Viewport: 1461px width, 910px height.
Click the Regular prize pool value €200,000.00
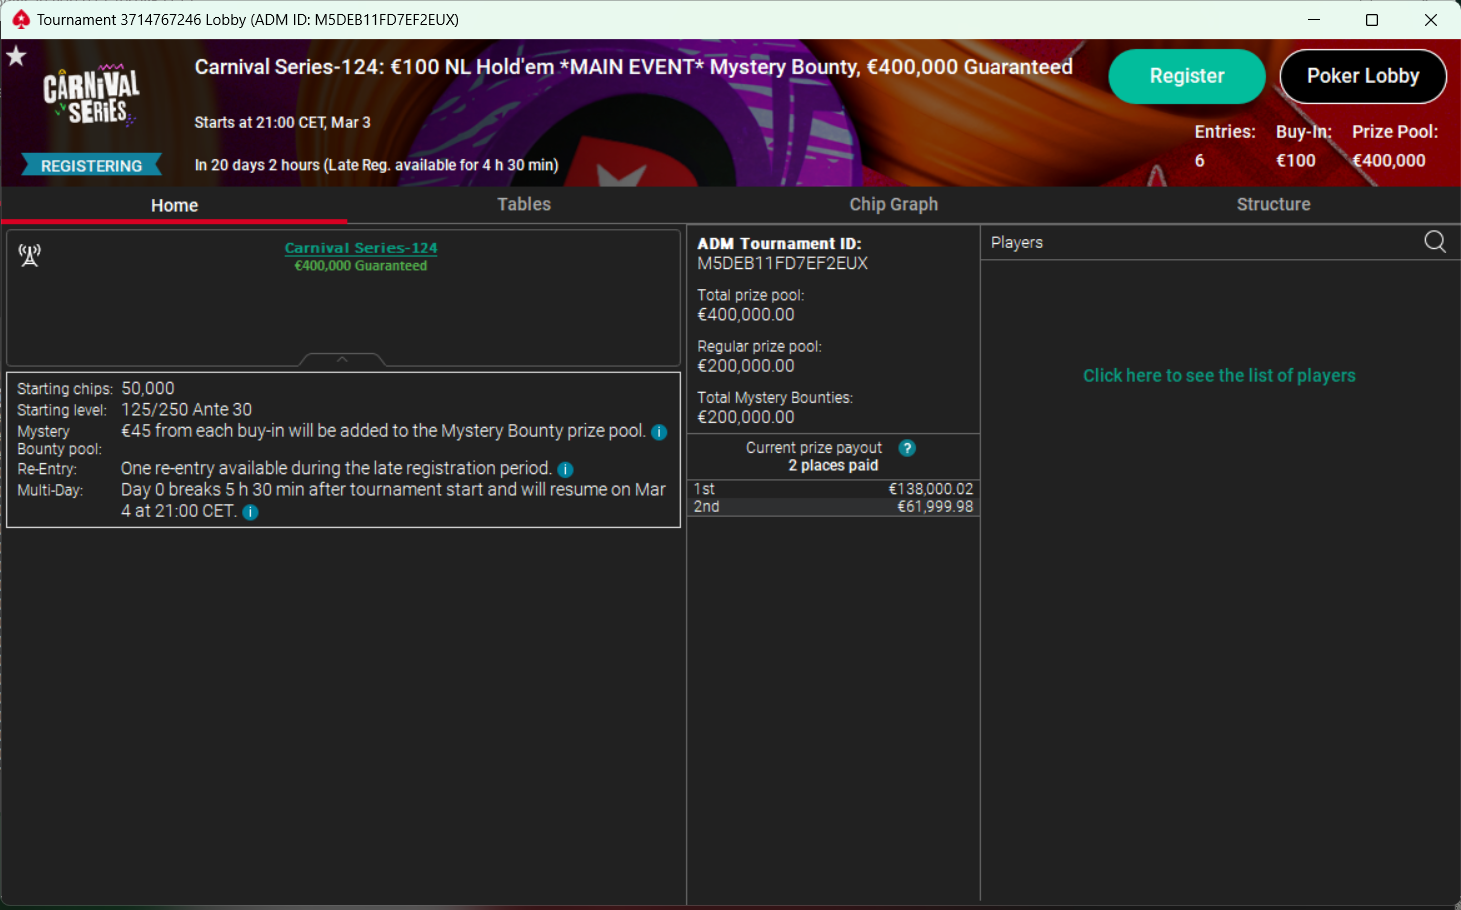click(746, 366)
